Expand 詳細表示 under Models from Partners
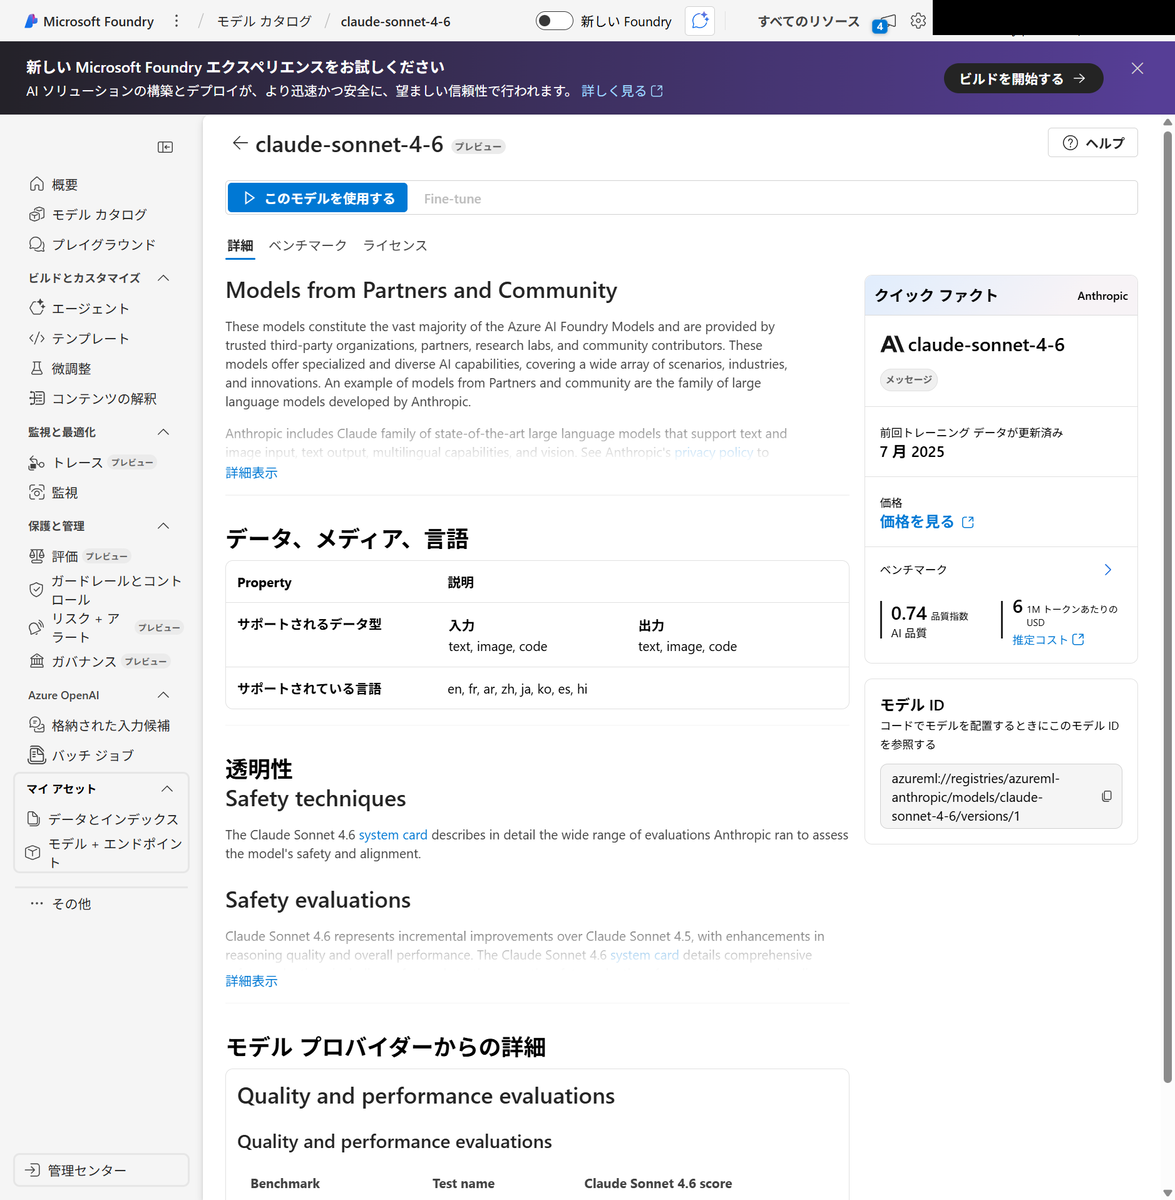Image resolution: width=1175 pixels, height=1200 pixels. click(x=251, y=473)
